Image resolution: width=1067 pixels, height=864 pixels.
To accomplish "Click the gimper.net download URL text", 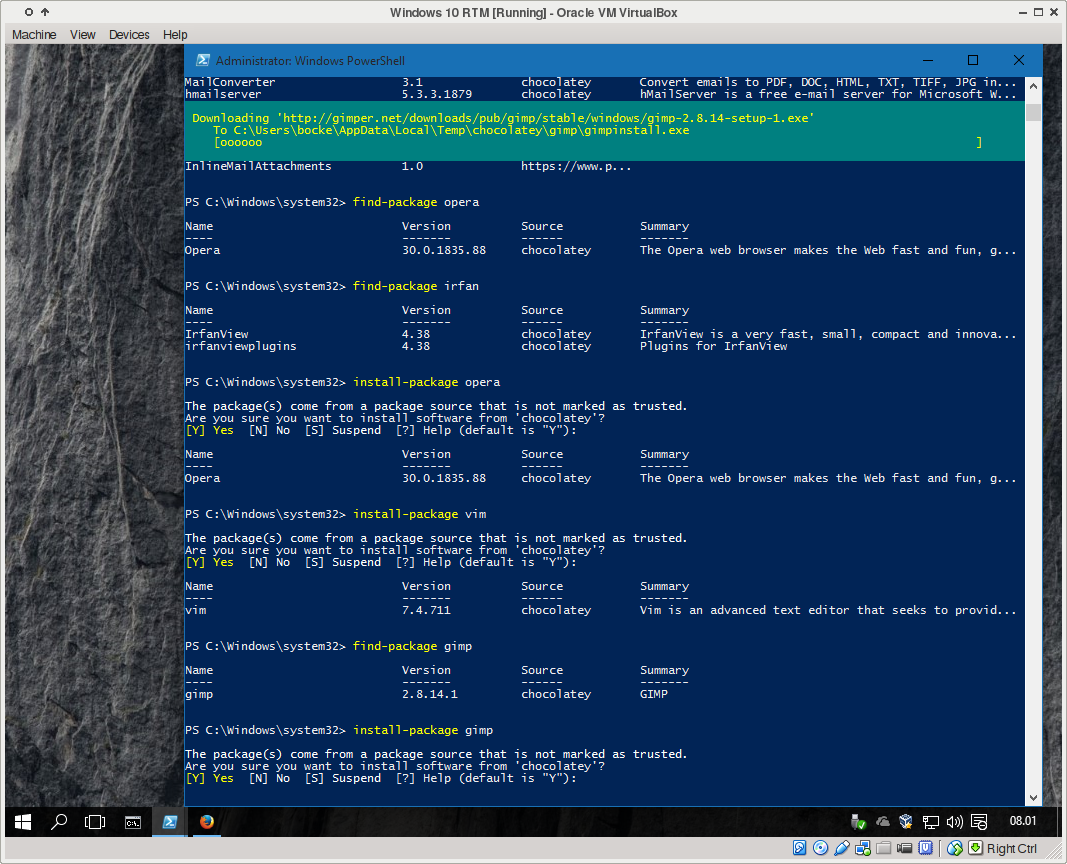I will pos(545,118).
